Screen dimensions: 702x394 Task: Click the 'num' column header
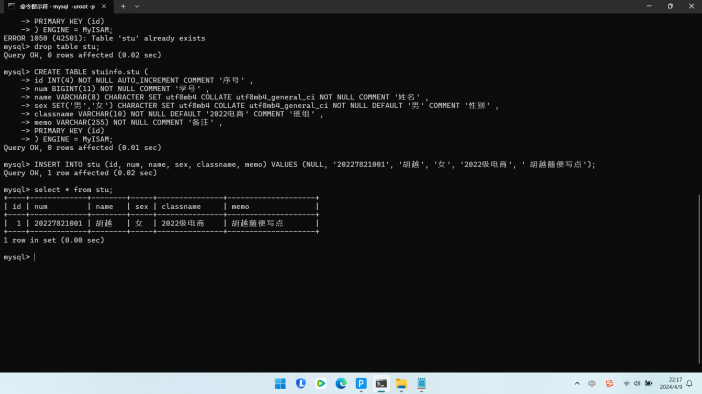(x=41, y=206)
